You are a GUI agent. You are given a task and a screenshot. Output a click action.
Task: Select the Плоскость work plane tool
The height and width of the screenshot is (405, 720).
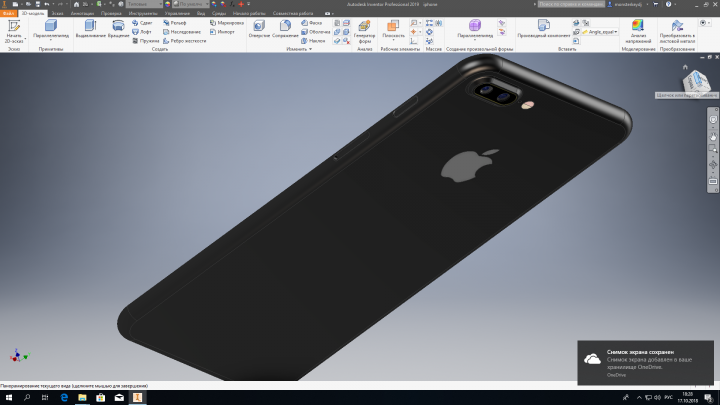coord(394,28)
